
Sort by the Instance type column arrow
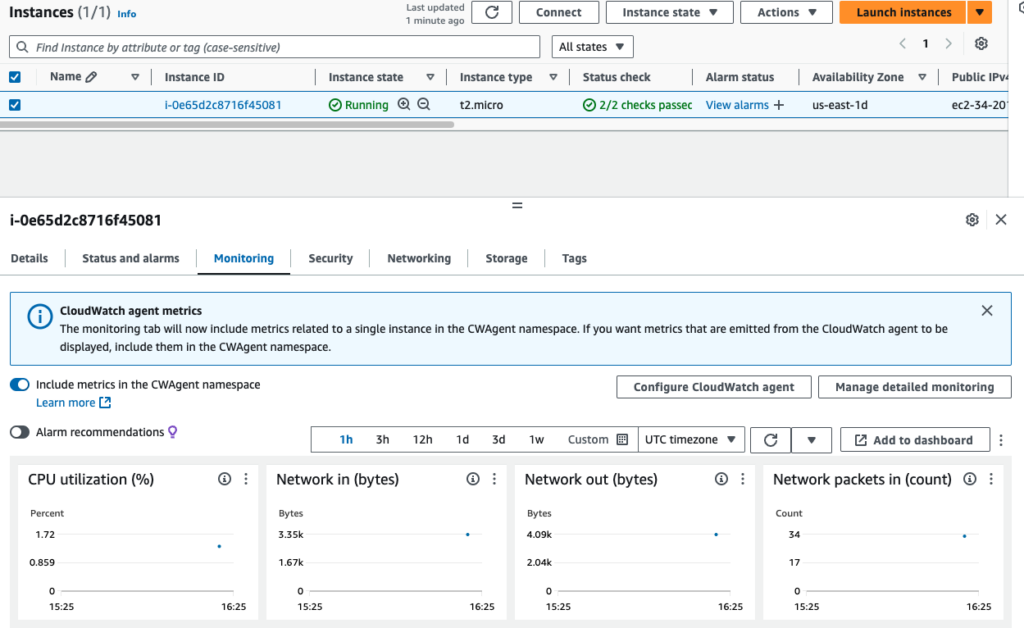pyautogui.click(x=553, y=77)
